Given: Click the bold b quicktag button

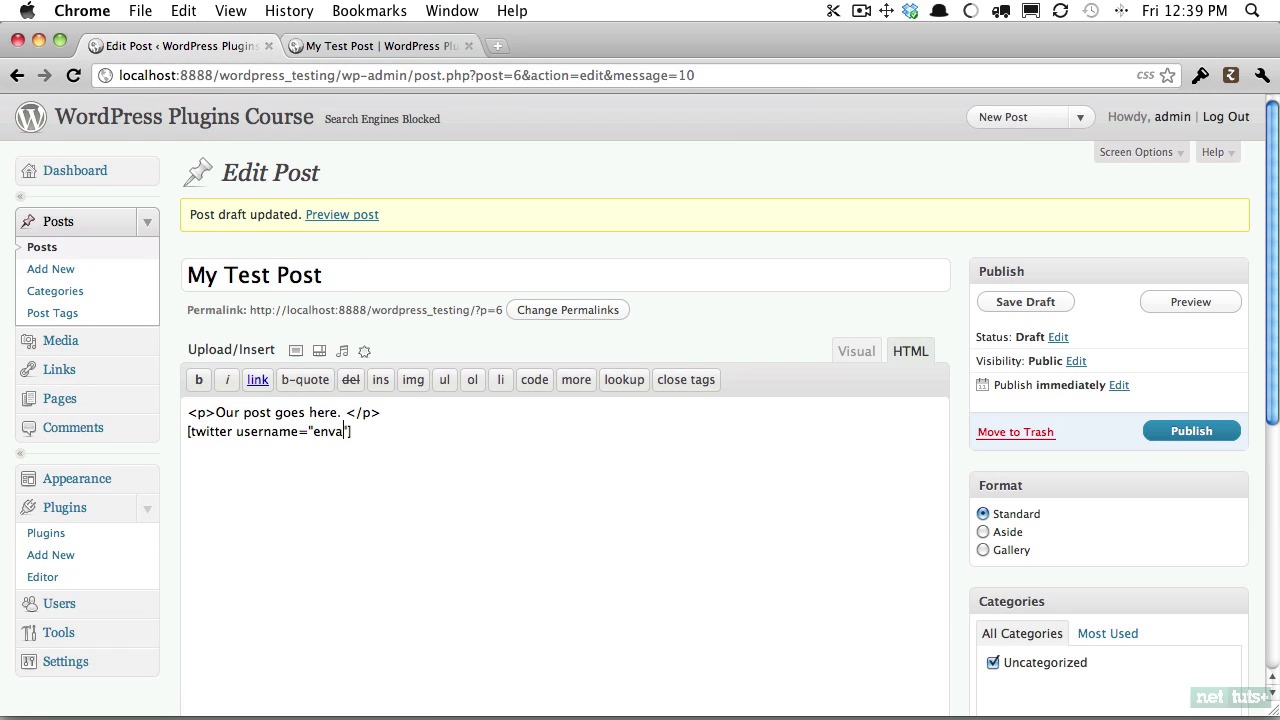Looking at the screenshot, I should [199, 380].
